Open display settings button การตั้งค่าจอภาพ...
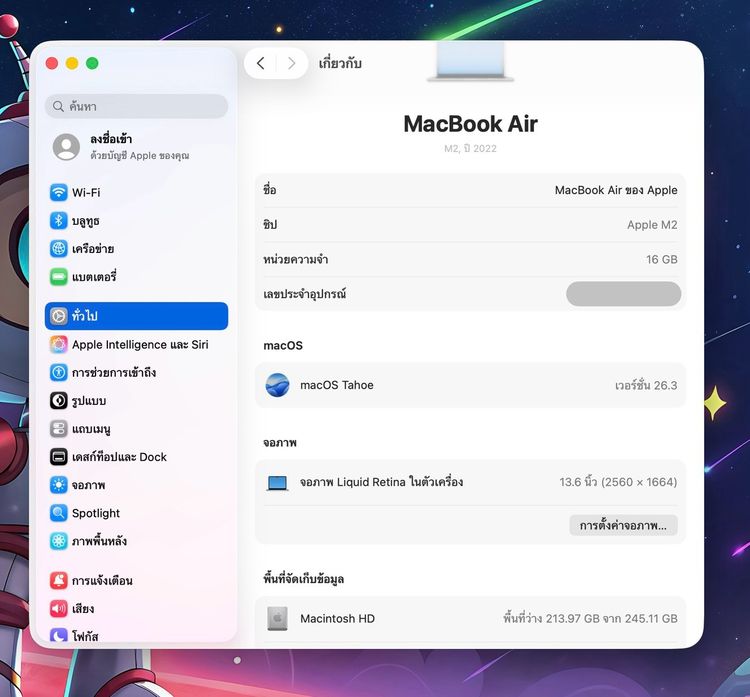Viewport: 750px width, 697px height. pos(623,525)
